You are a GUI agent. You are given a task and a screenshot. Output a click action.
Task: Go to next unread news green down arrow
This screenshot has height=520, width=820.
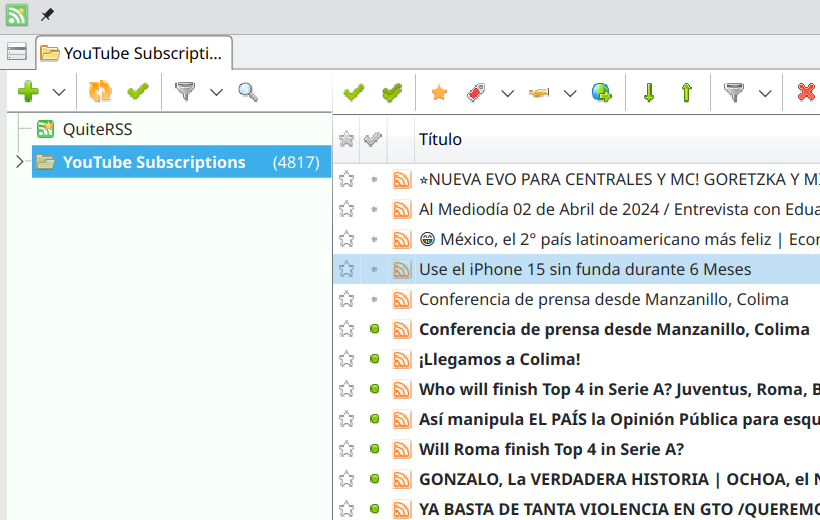649,93
